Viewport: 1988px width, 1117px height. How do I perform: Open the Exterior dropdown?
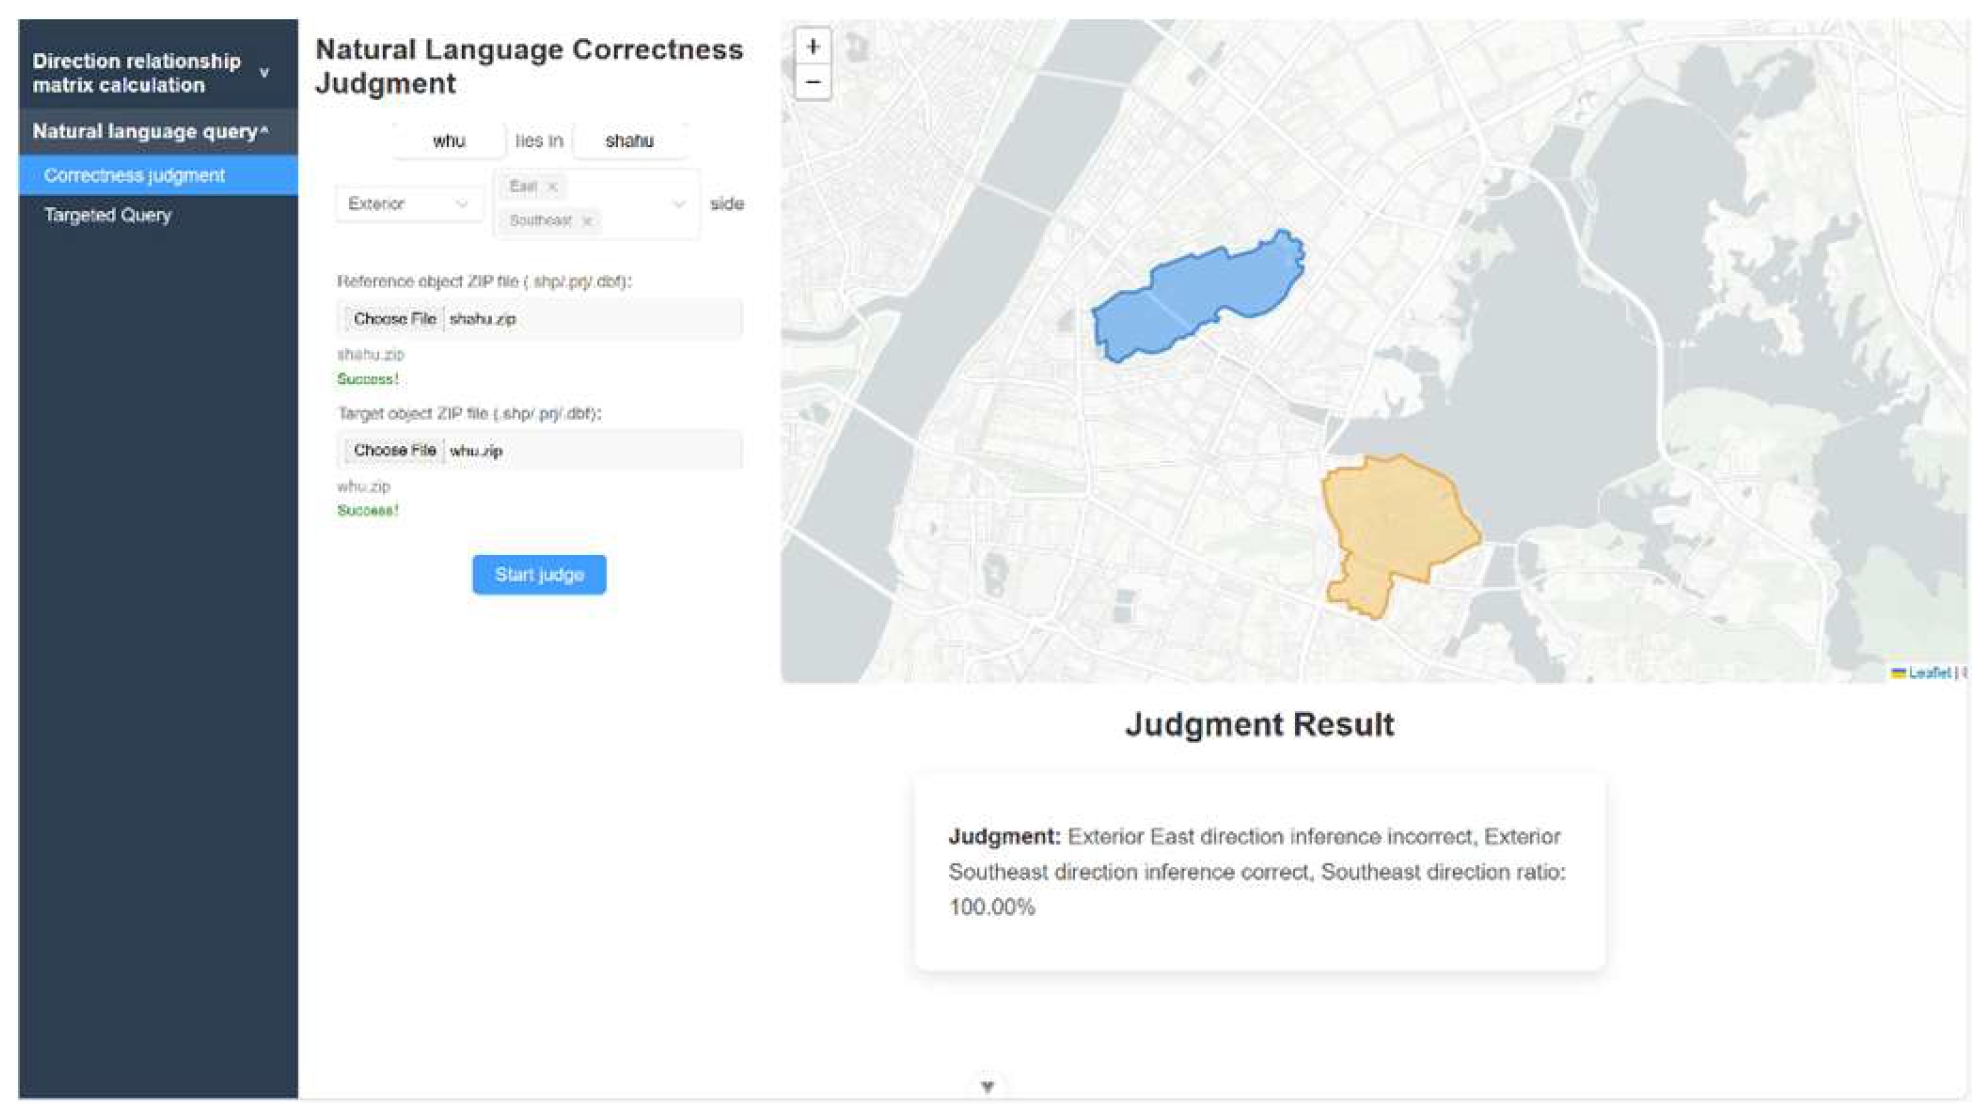(407, 204)
